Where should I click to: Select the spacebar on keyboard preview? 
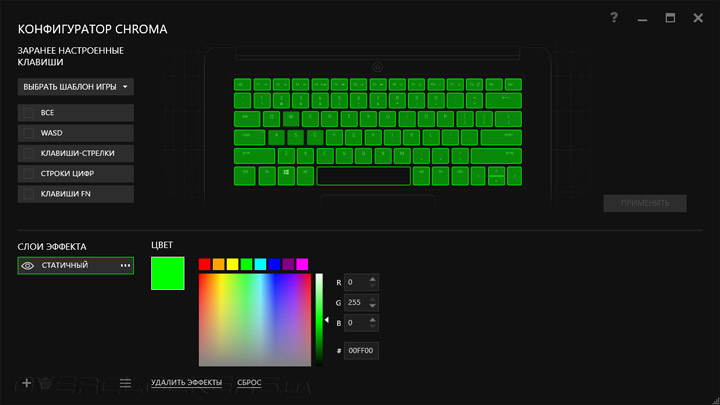tap(363, 176)
